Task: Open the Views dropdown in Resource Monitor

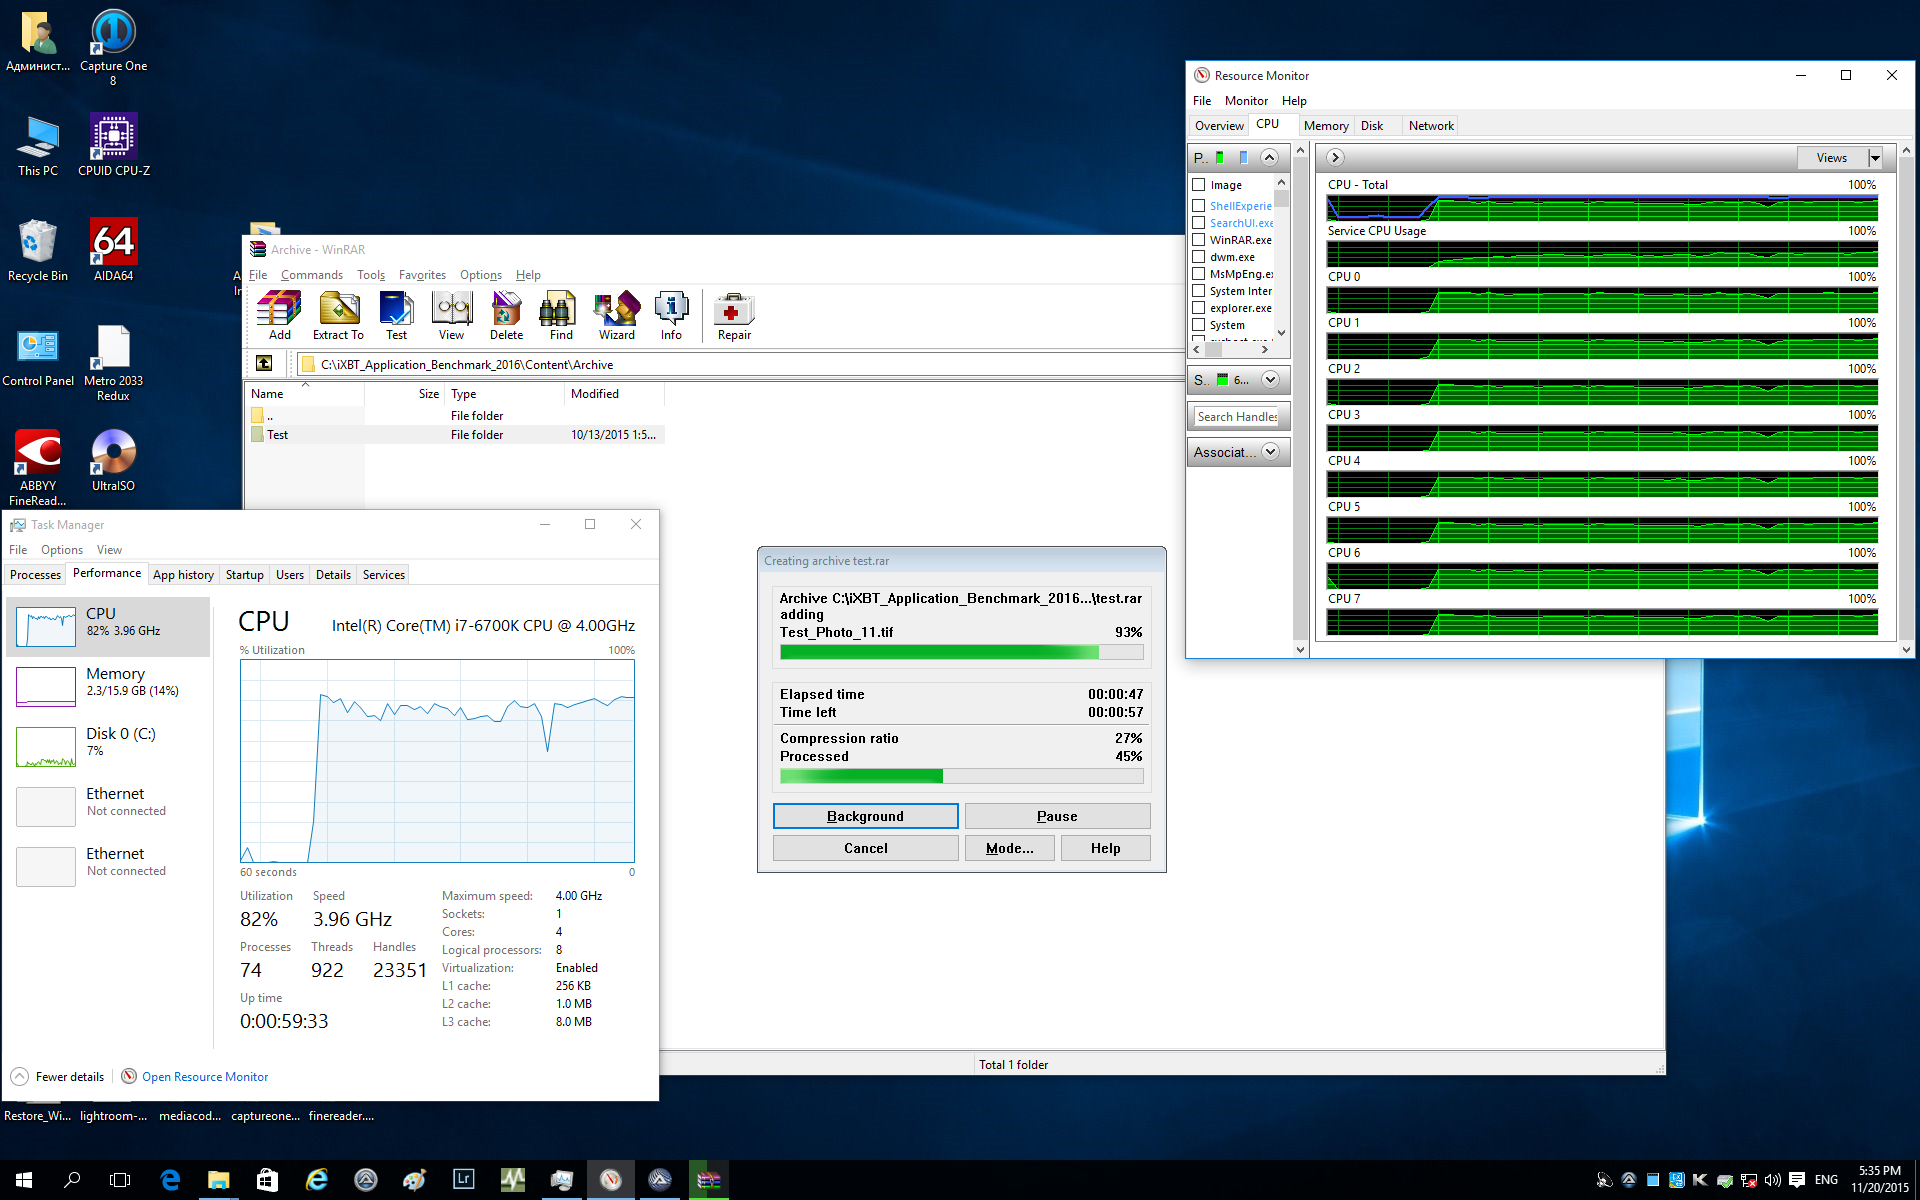Action: click(x=1875, y=158)
